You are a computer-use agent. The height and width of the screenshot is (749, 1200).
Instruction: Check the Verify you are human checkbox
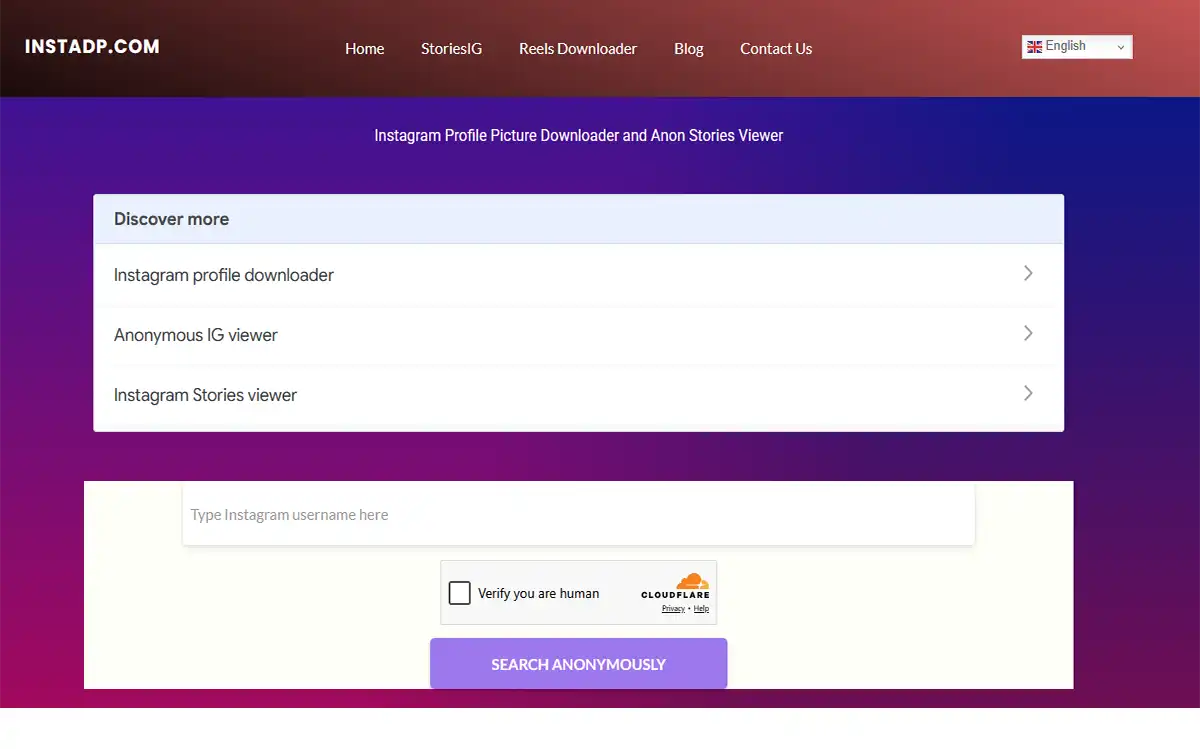[460, 593]
